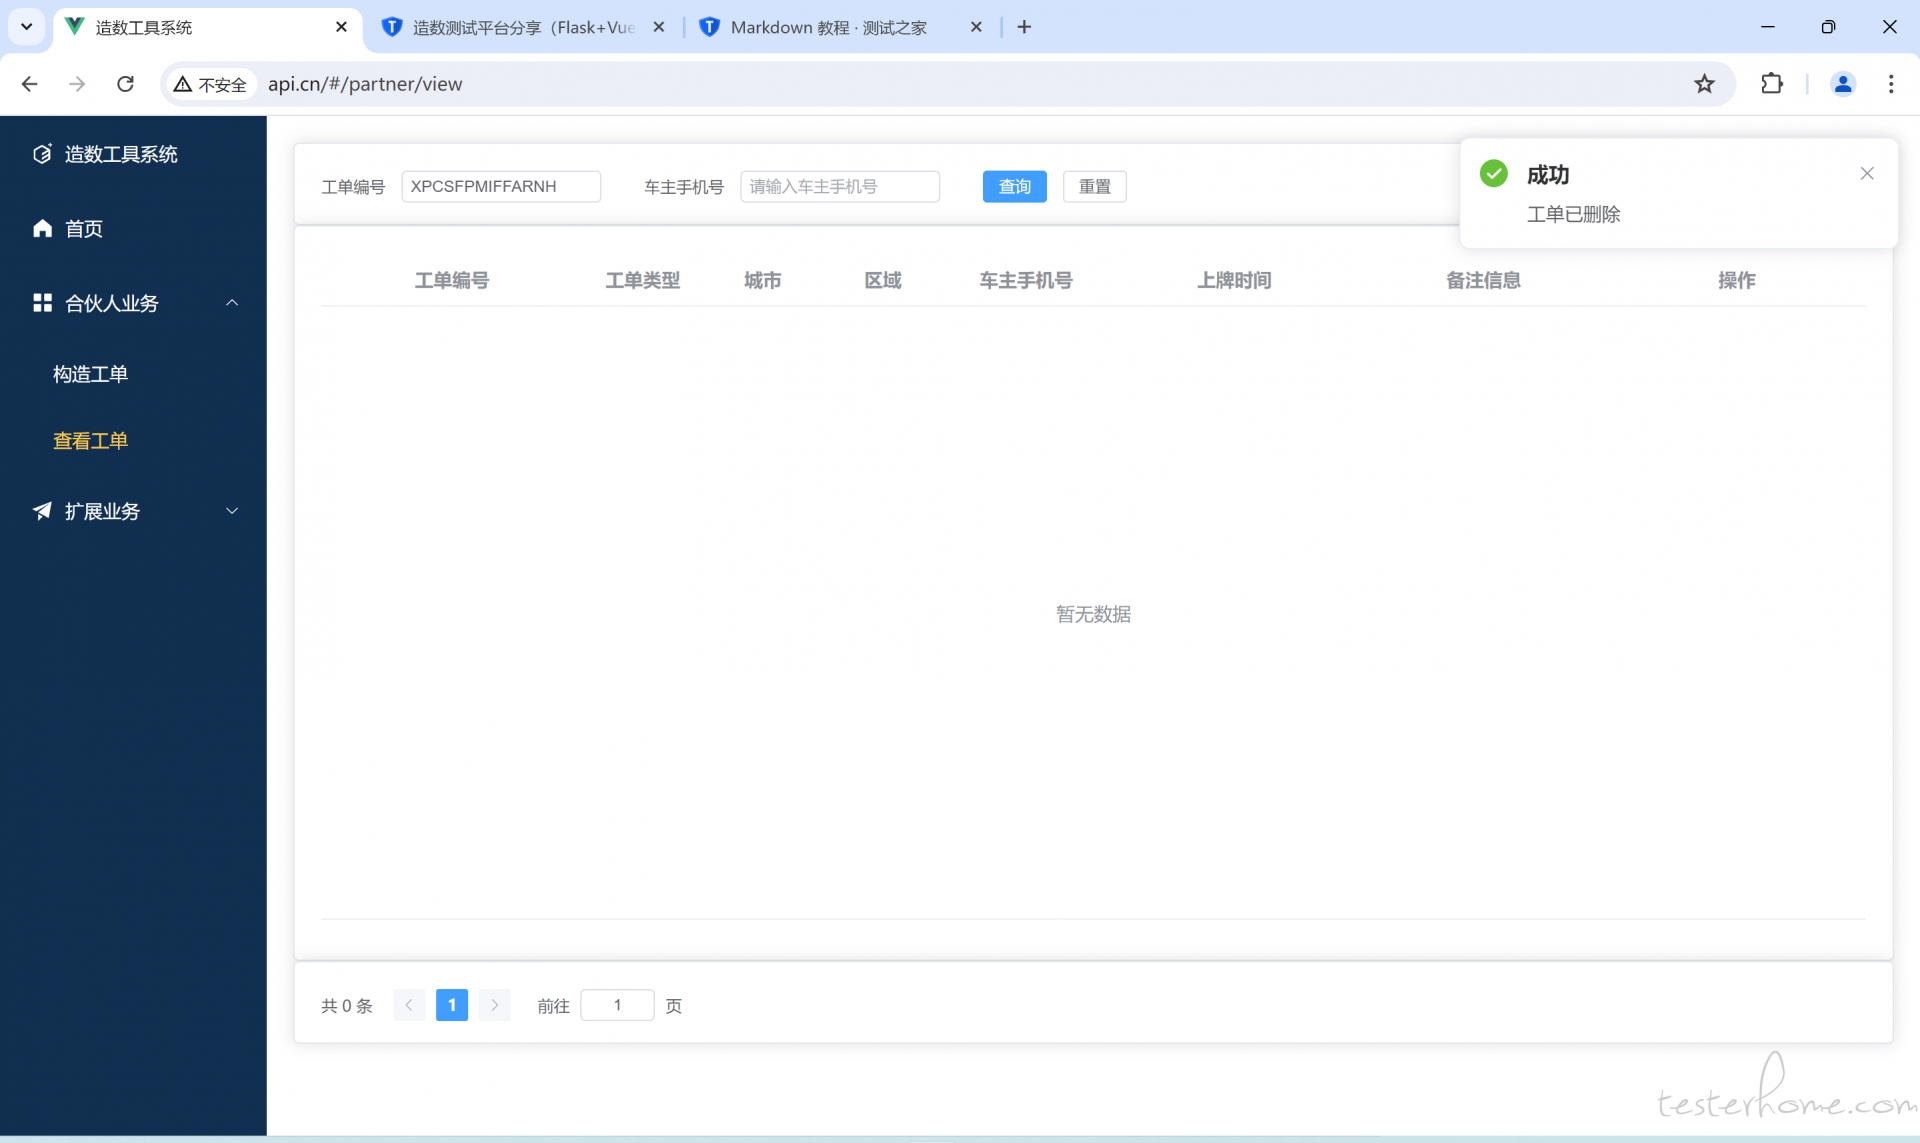Image resolution: width=1920 pixels, height=1143 pixels.
Task: Reload the page with the refresh icon
Action: point(125,84)
